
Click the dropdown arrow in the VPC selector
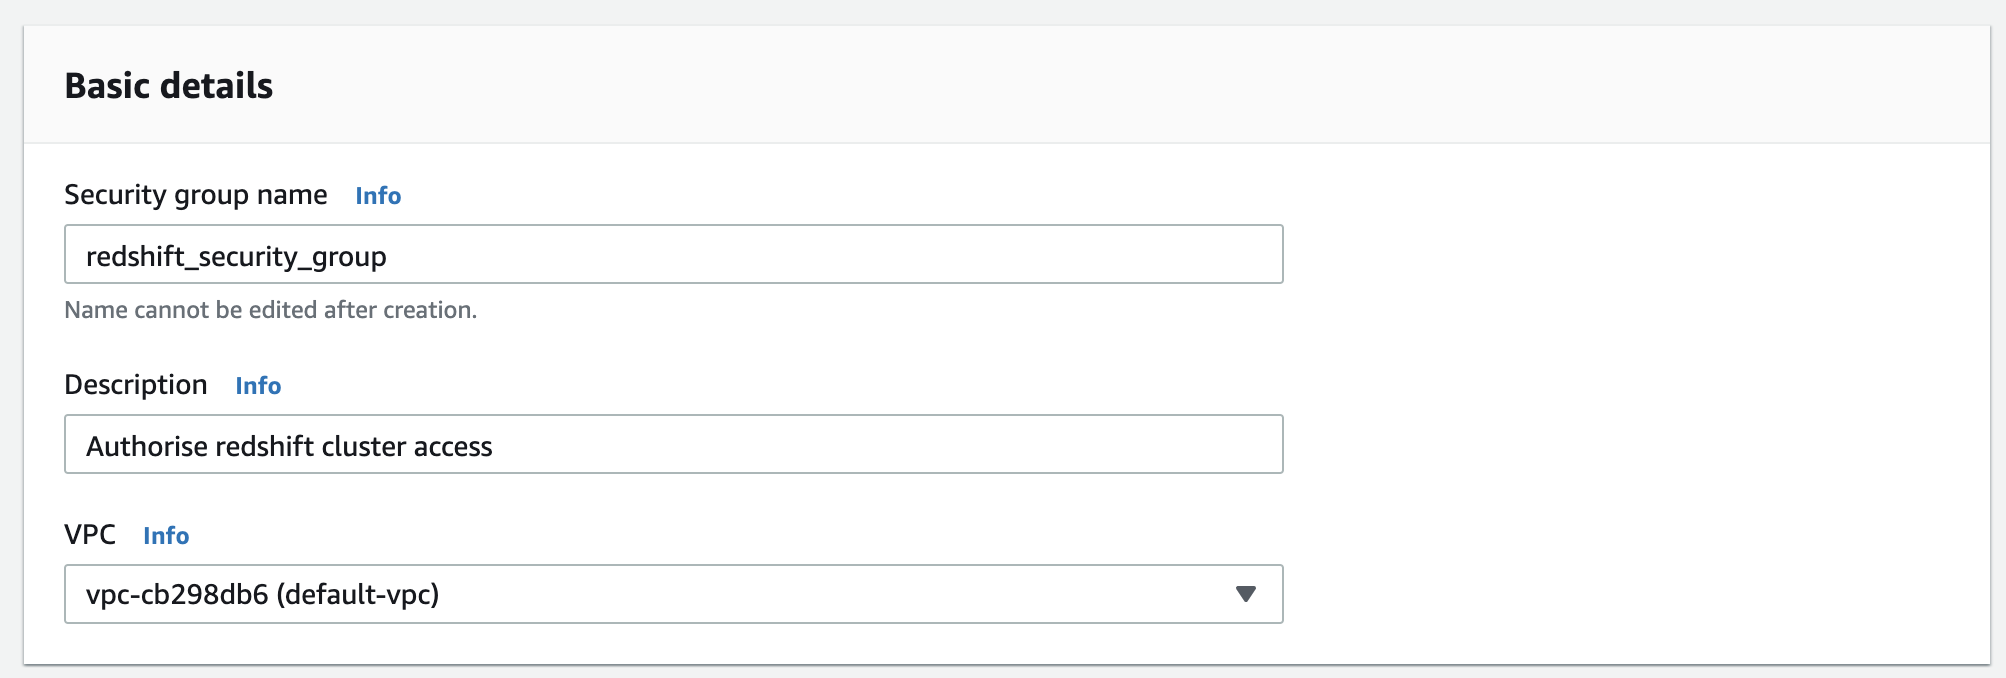[1245, 594]
